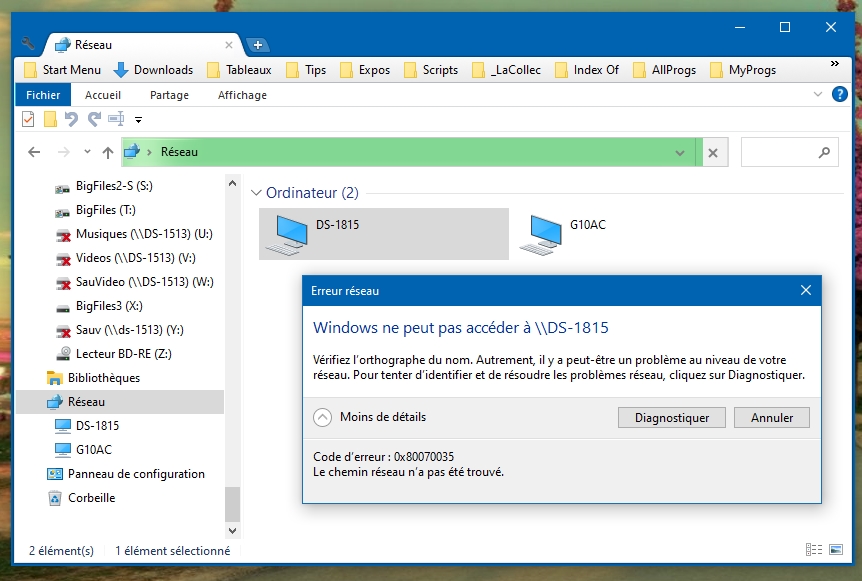Image resolution: width=862 pixels, height=581 pixels.
Task: Click the undo quick access icon
Action: tap(71, 119)
